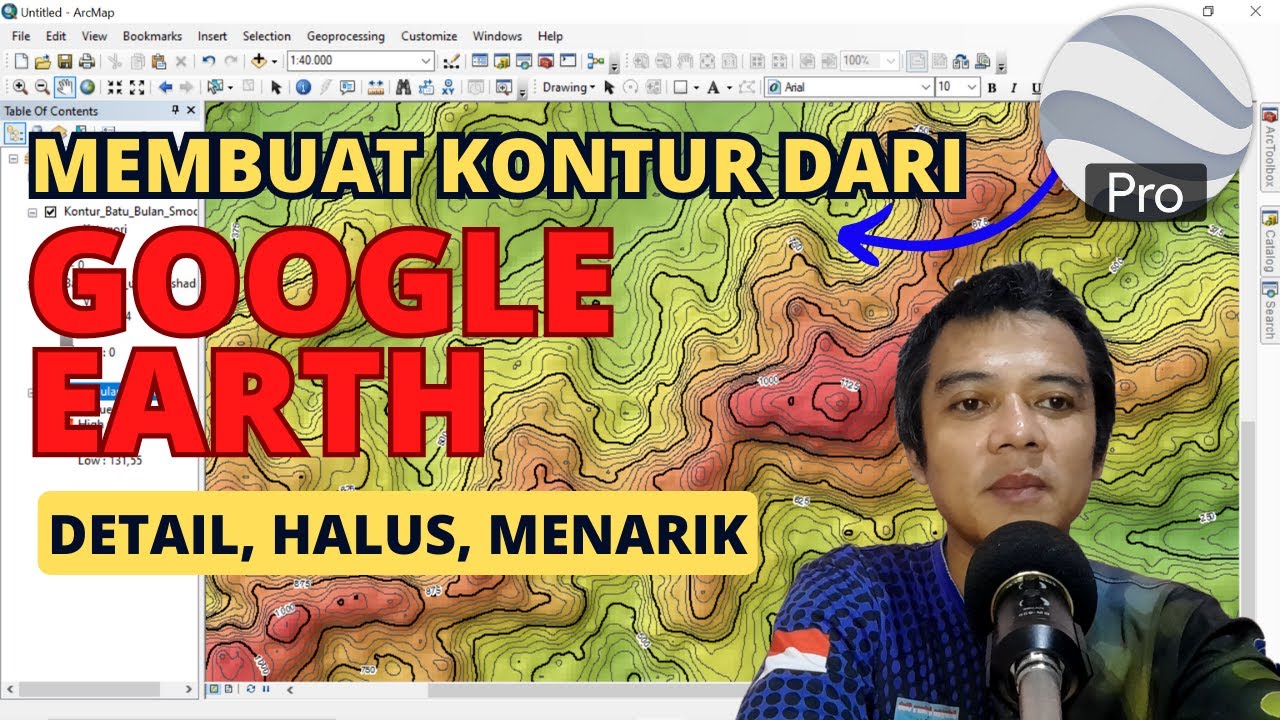
Task: Open the Selection menu
Action: point(267,36)
